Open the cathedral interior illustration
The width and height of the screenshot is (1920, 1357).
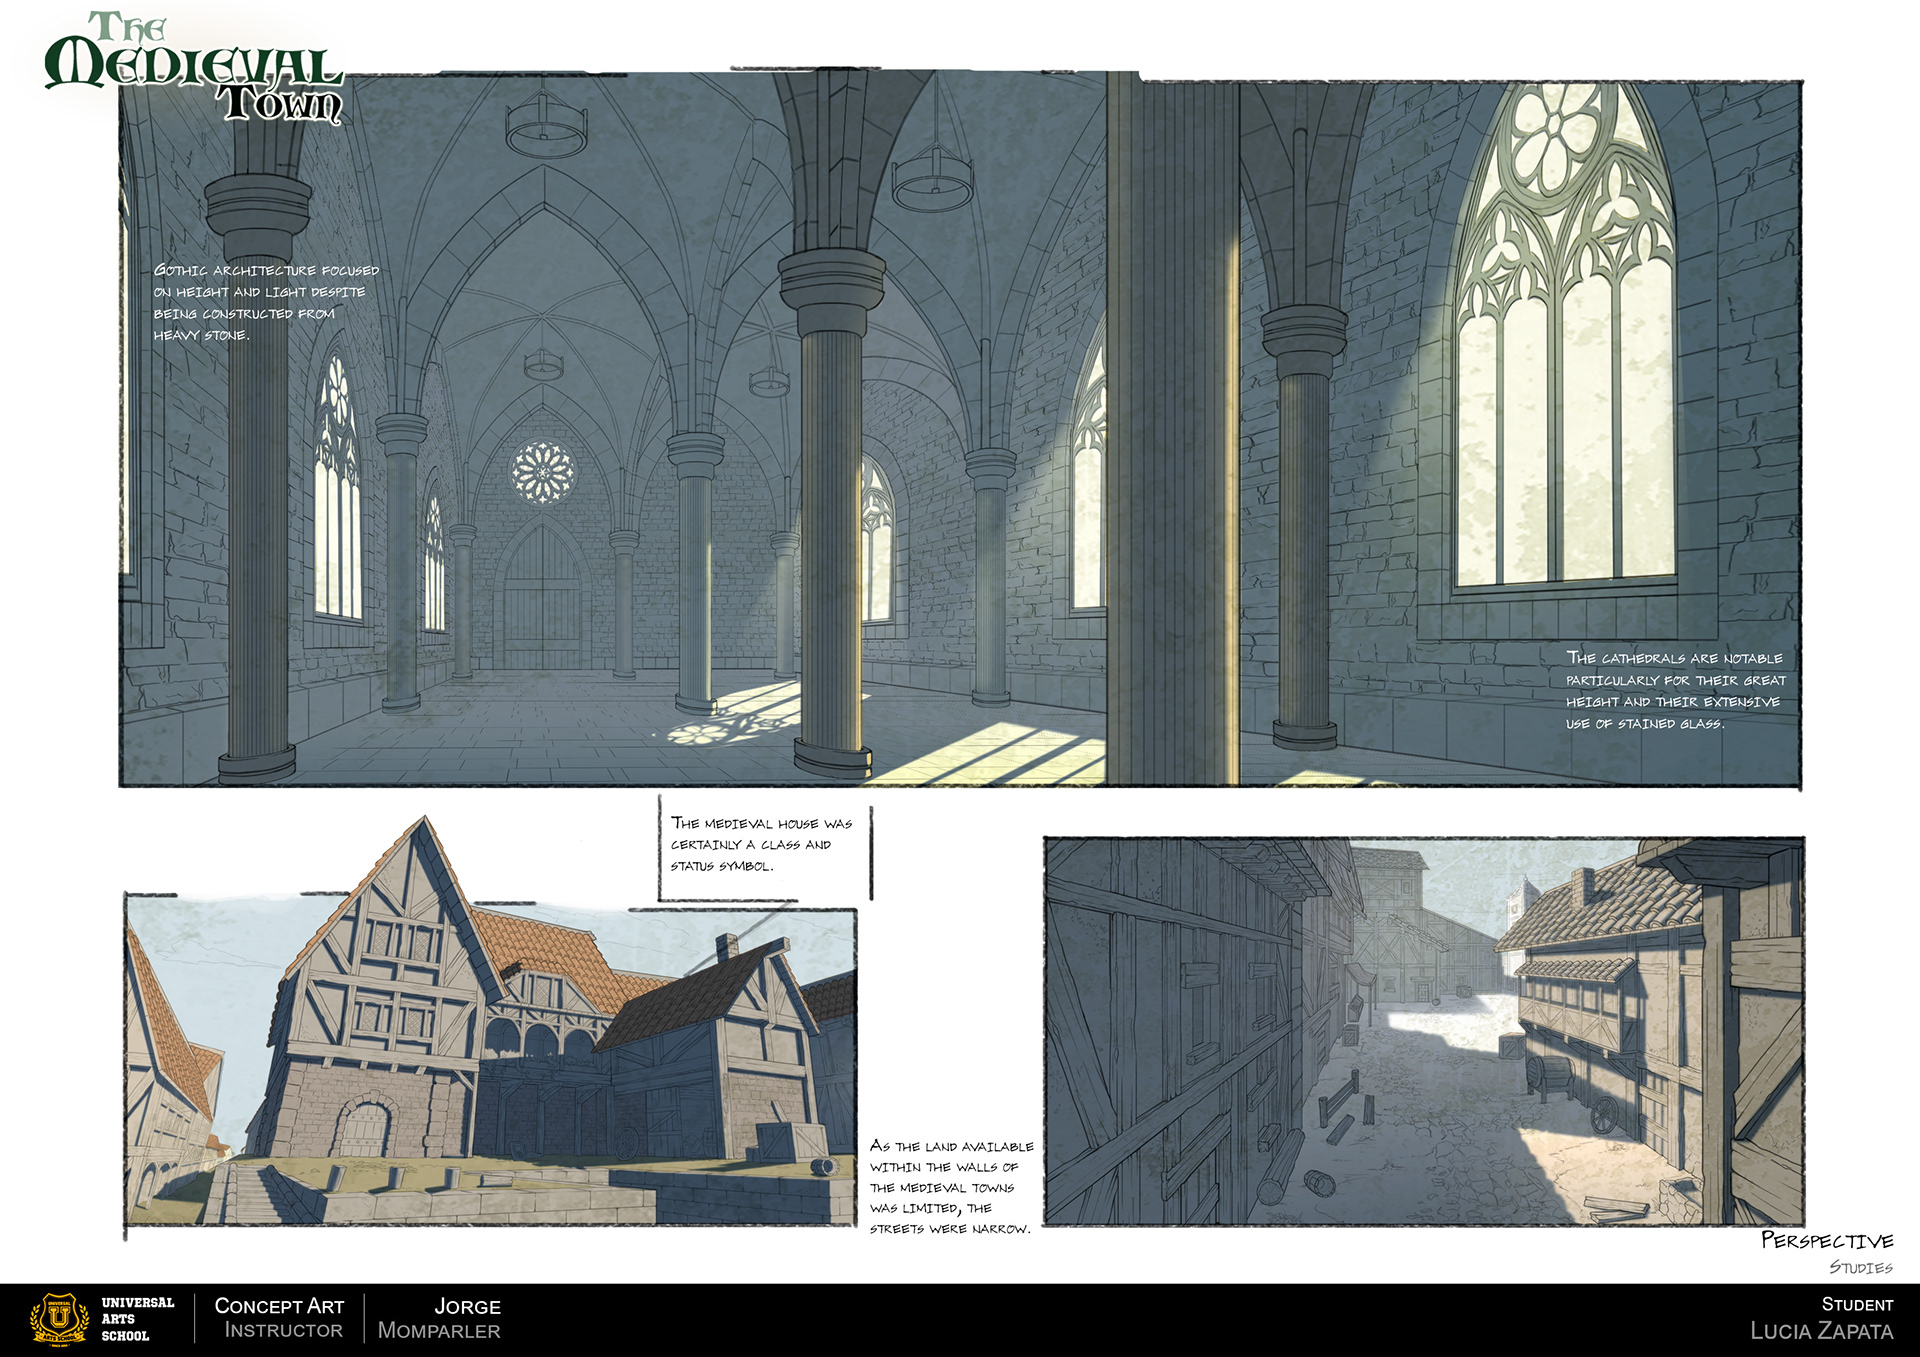(x=960, y=431)
